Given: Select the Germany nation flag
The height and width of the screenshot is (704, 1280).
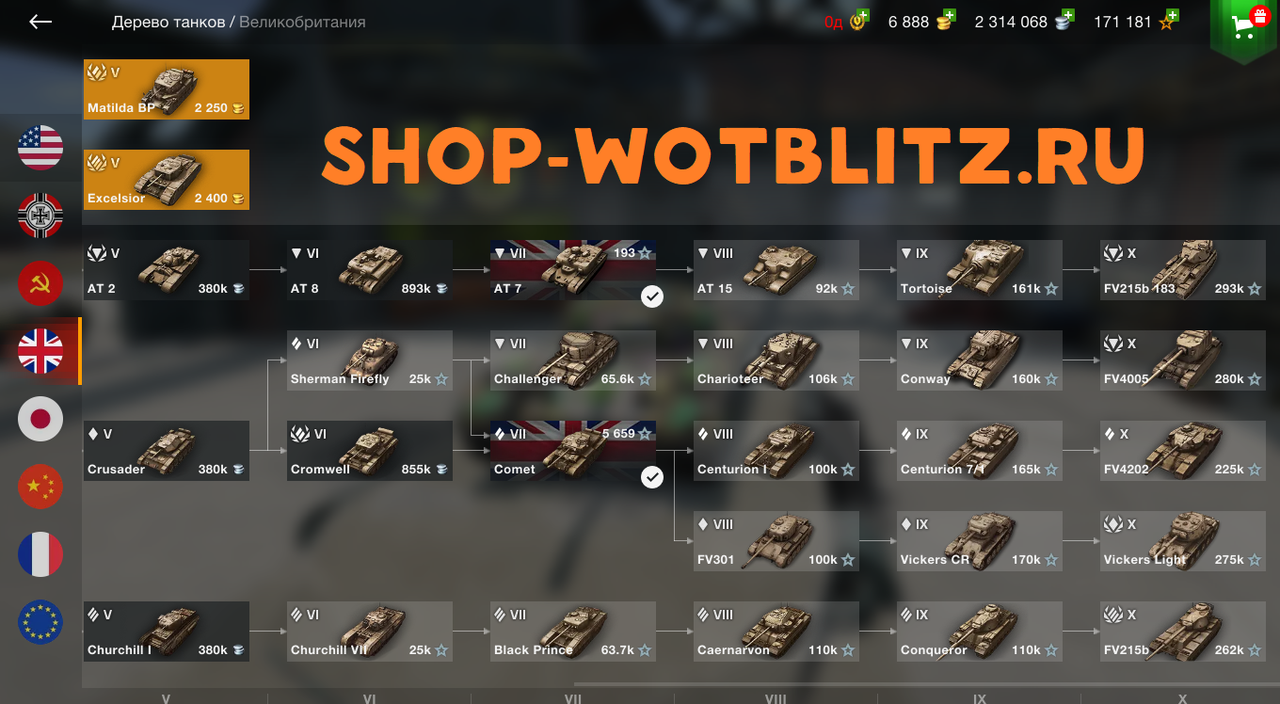Looking at the screenshot, I should click(x=41, y=215).
